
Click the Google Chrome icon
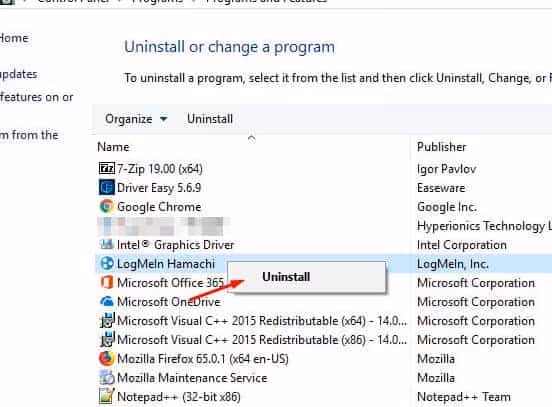click(106, 206)
